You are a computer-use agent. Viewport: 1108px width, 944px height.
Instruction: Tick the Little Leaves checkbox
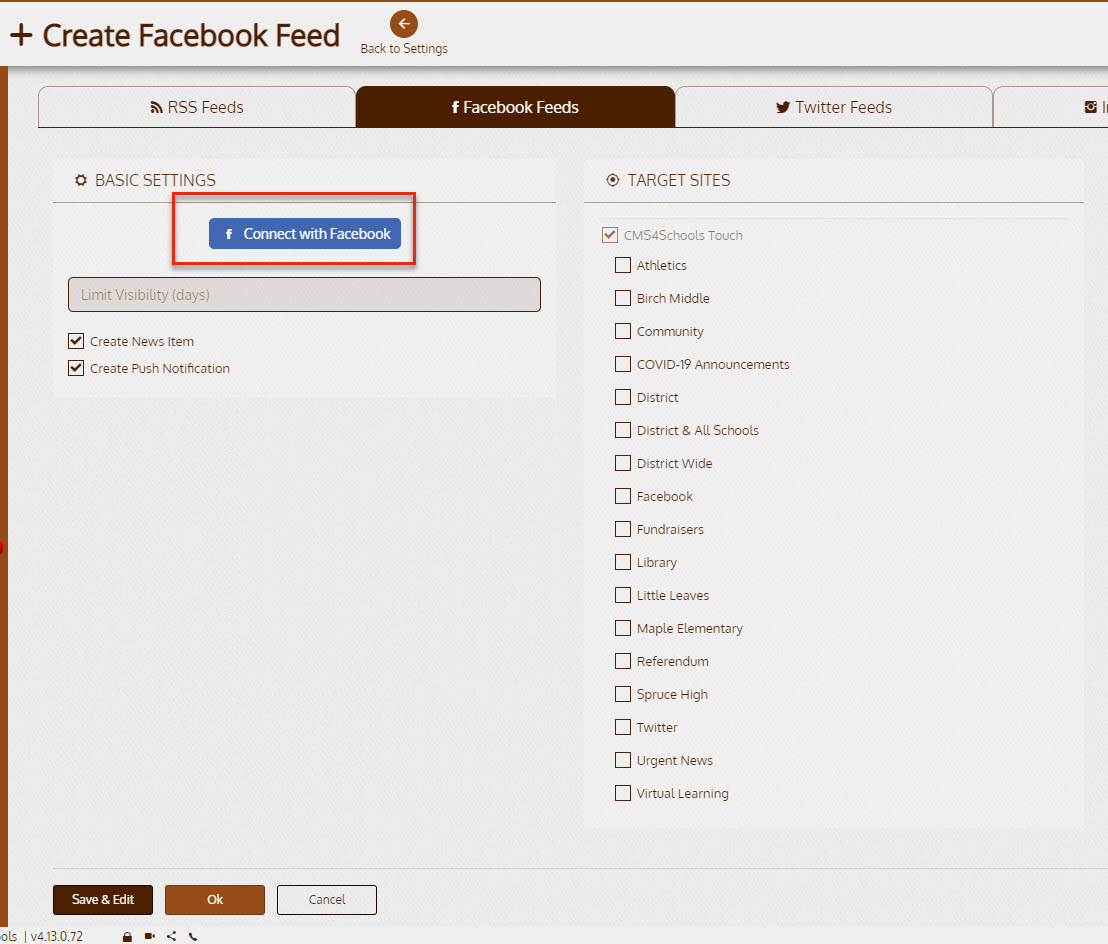(x=623, y=595)
